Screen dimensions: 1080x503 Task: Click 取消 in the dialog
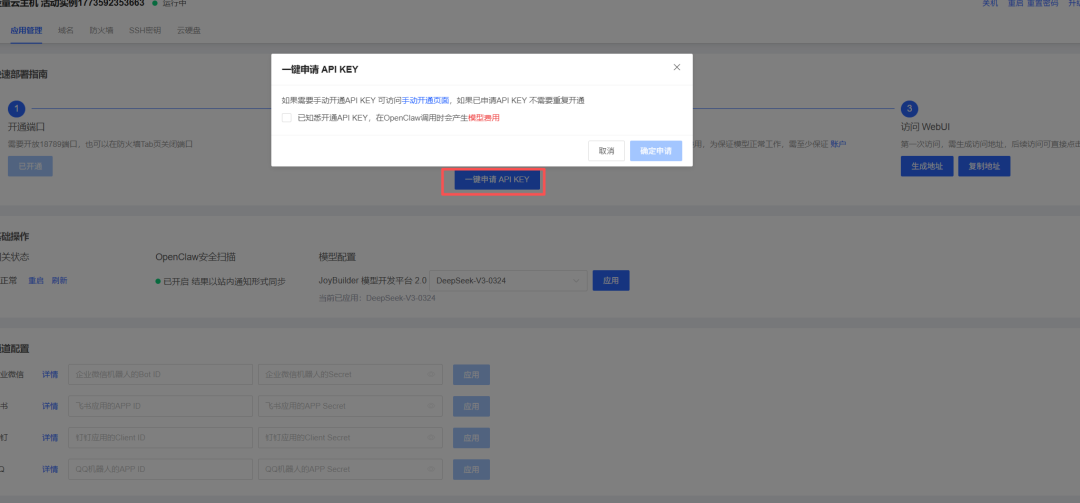tap(606, 151)
